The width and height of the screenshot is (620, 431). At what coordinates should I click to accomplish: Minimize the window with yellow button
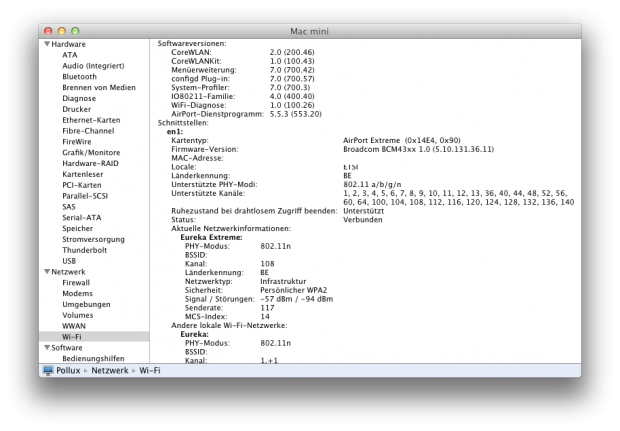click(62, 31)
